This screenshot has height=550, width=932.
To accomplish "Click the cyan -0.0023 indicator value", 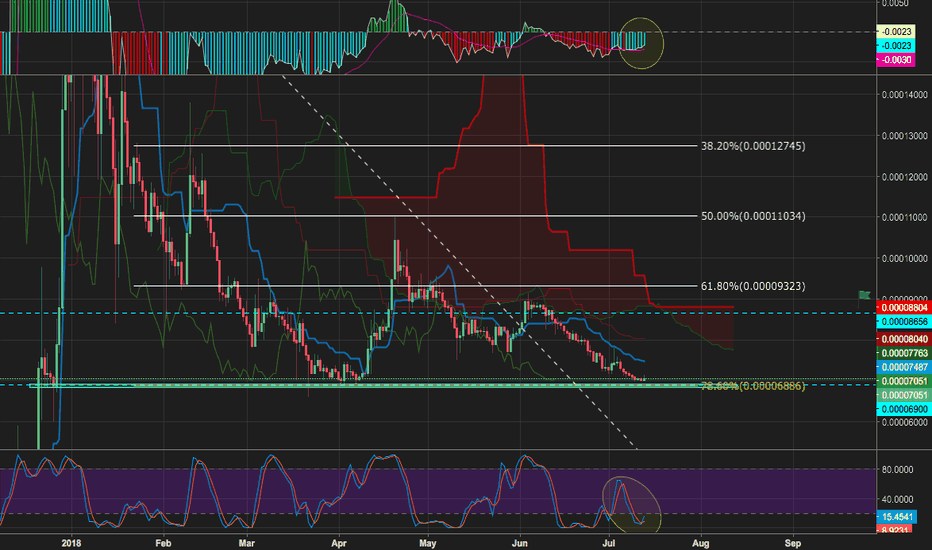I will click(895, 46).
